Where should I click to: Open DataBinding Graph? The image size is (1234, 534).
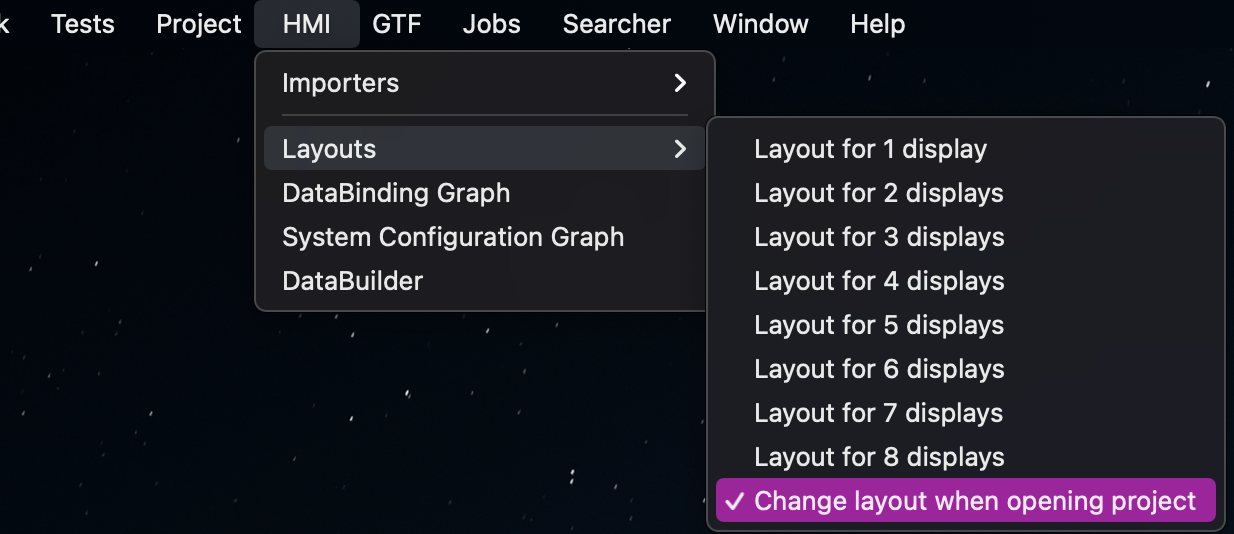(485, 193)
